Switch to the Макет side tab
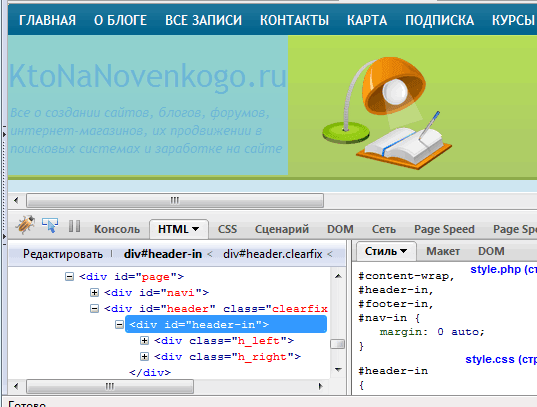537x407 pixels. (x=443, y=251)
